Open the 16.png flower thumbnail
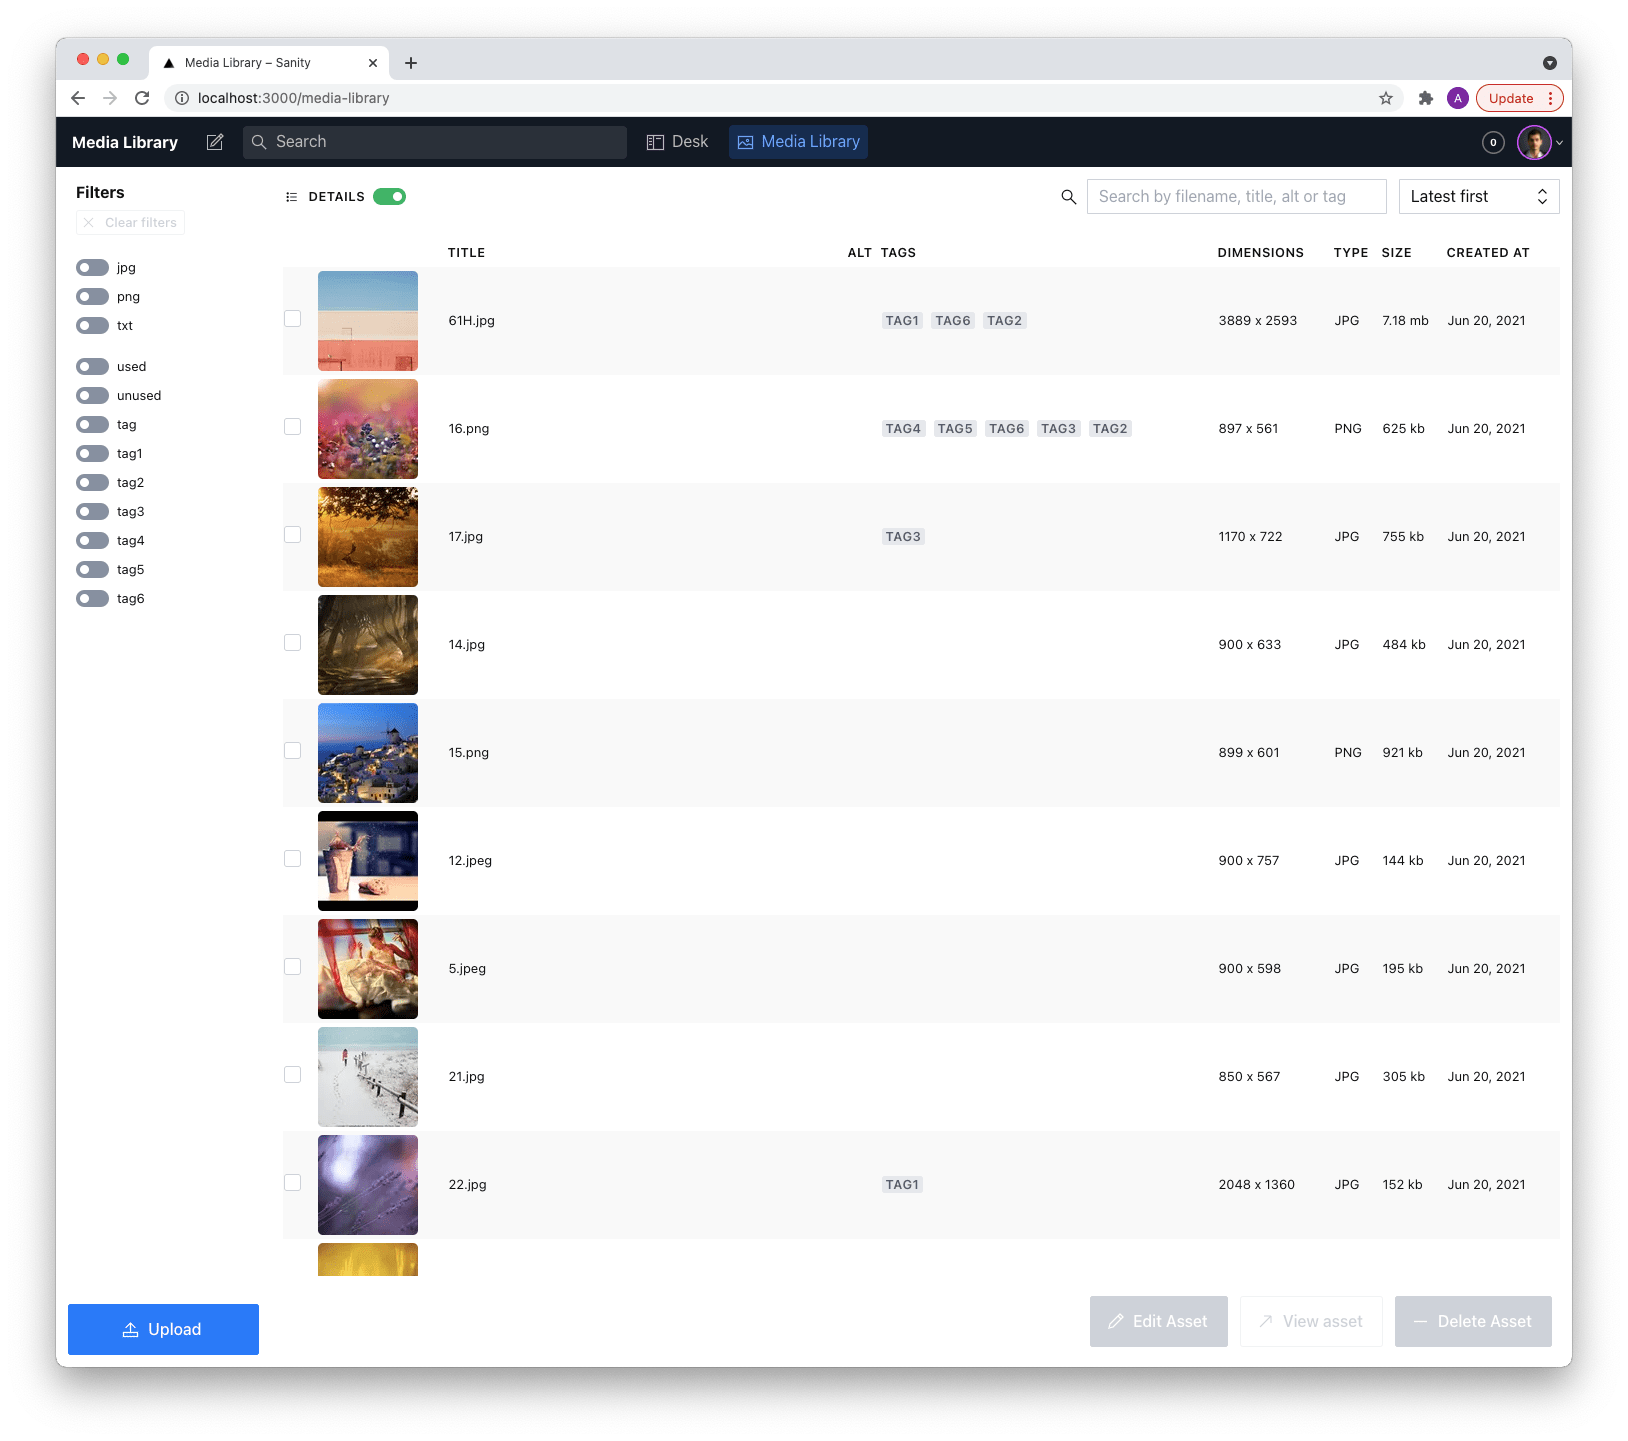The width and height of the screenshot is (1628, 1441). (x=368, y=429)
